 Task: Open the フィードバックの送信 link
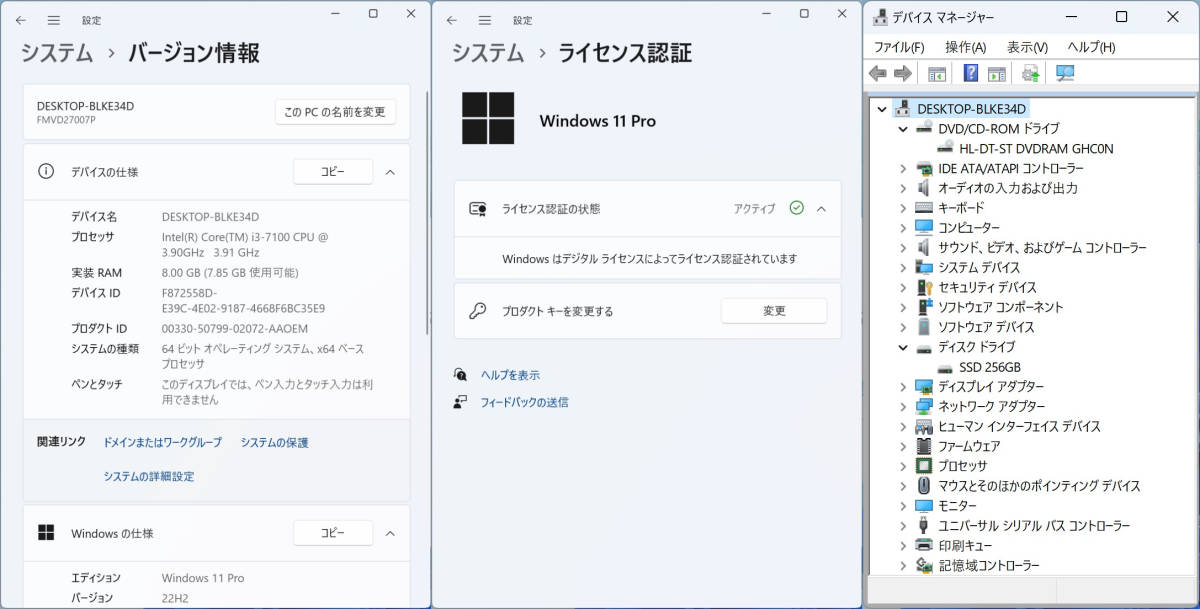coord(524,402)
